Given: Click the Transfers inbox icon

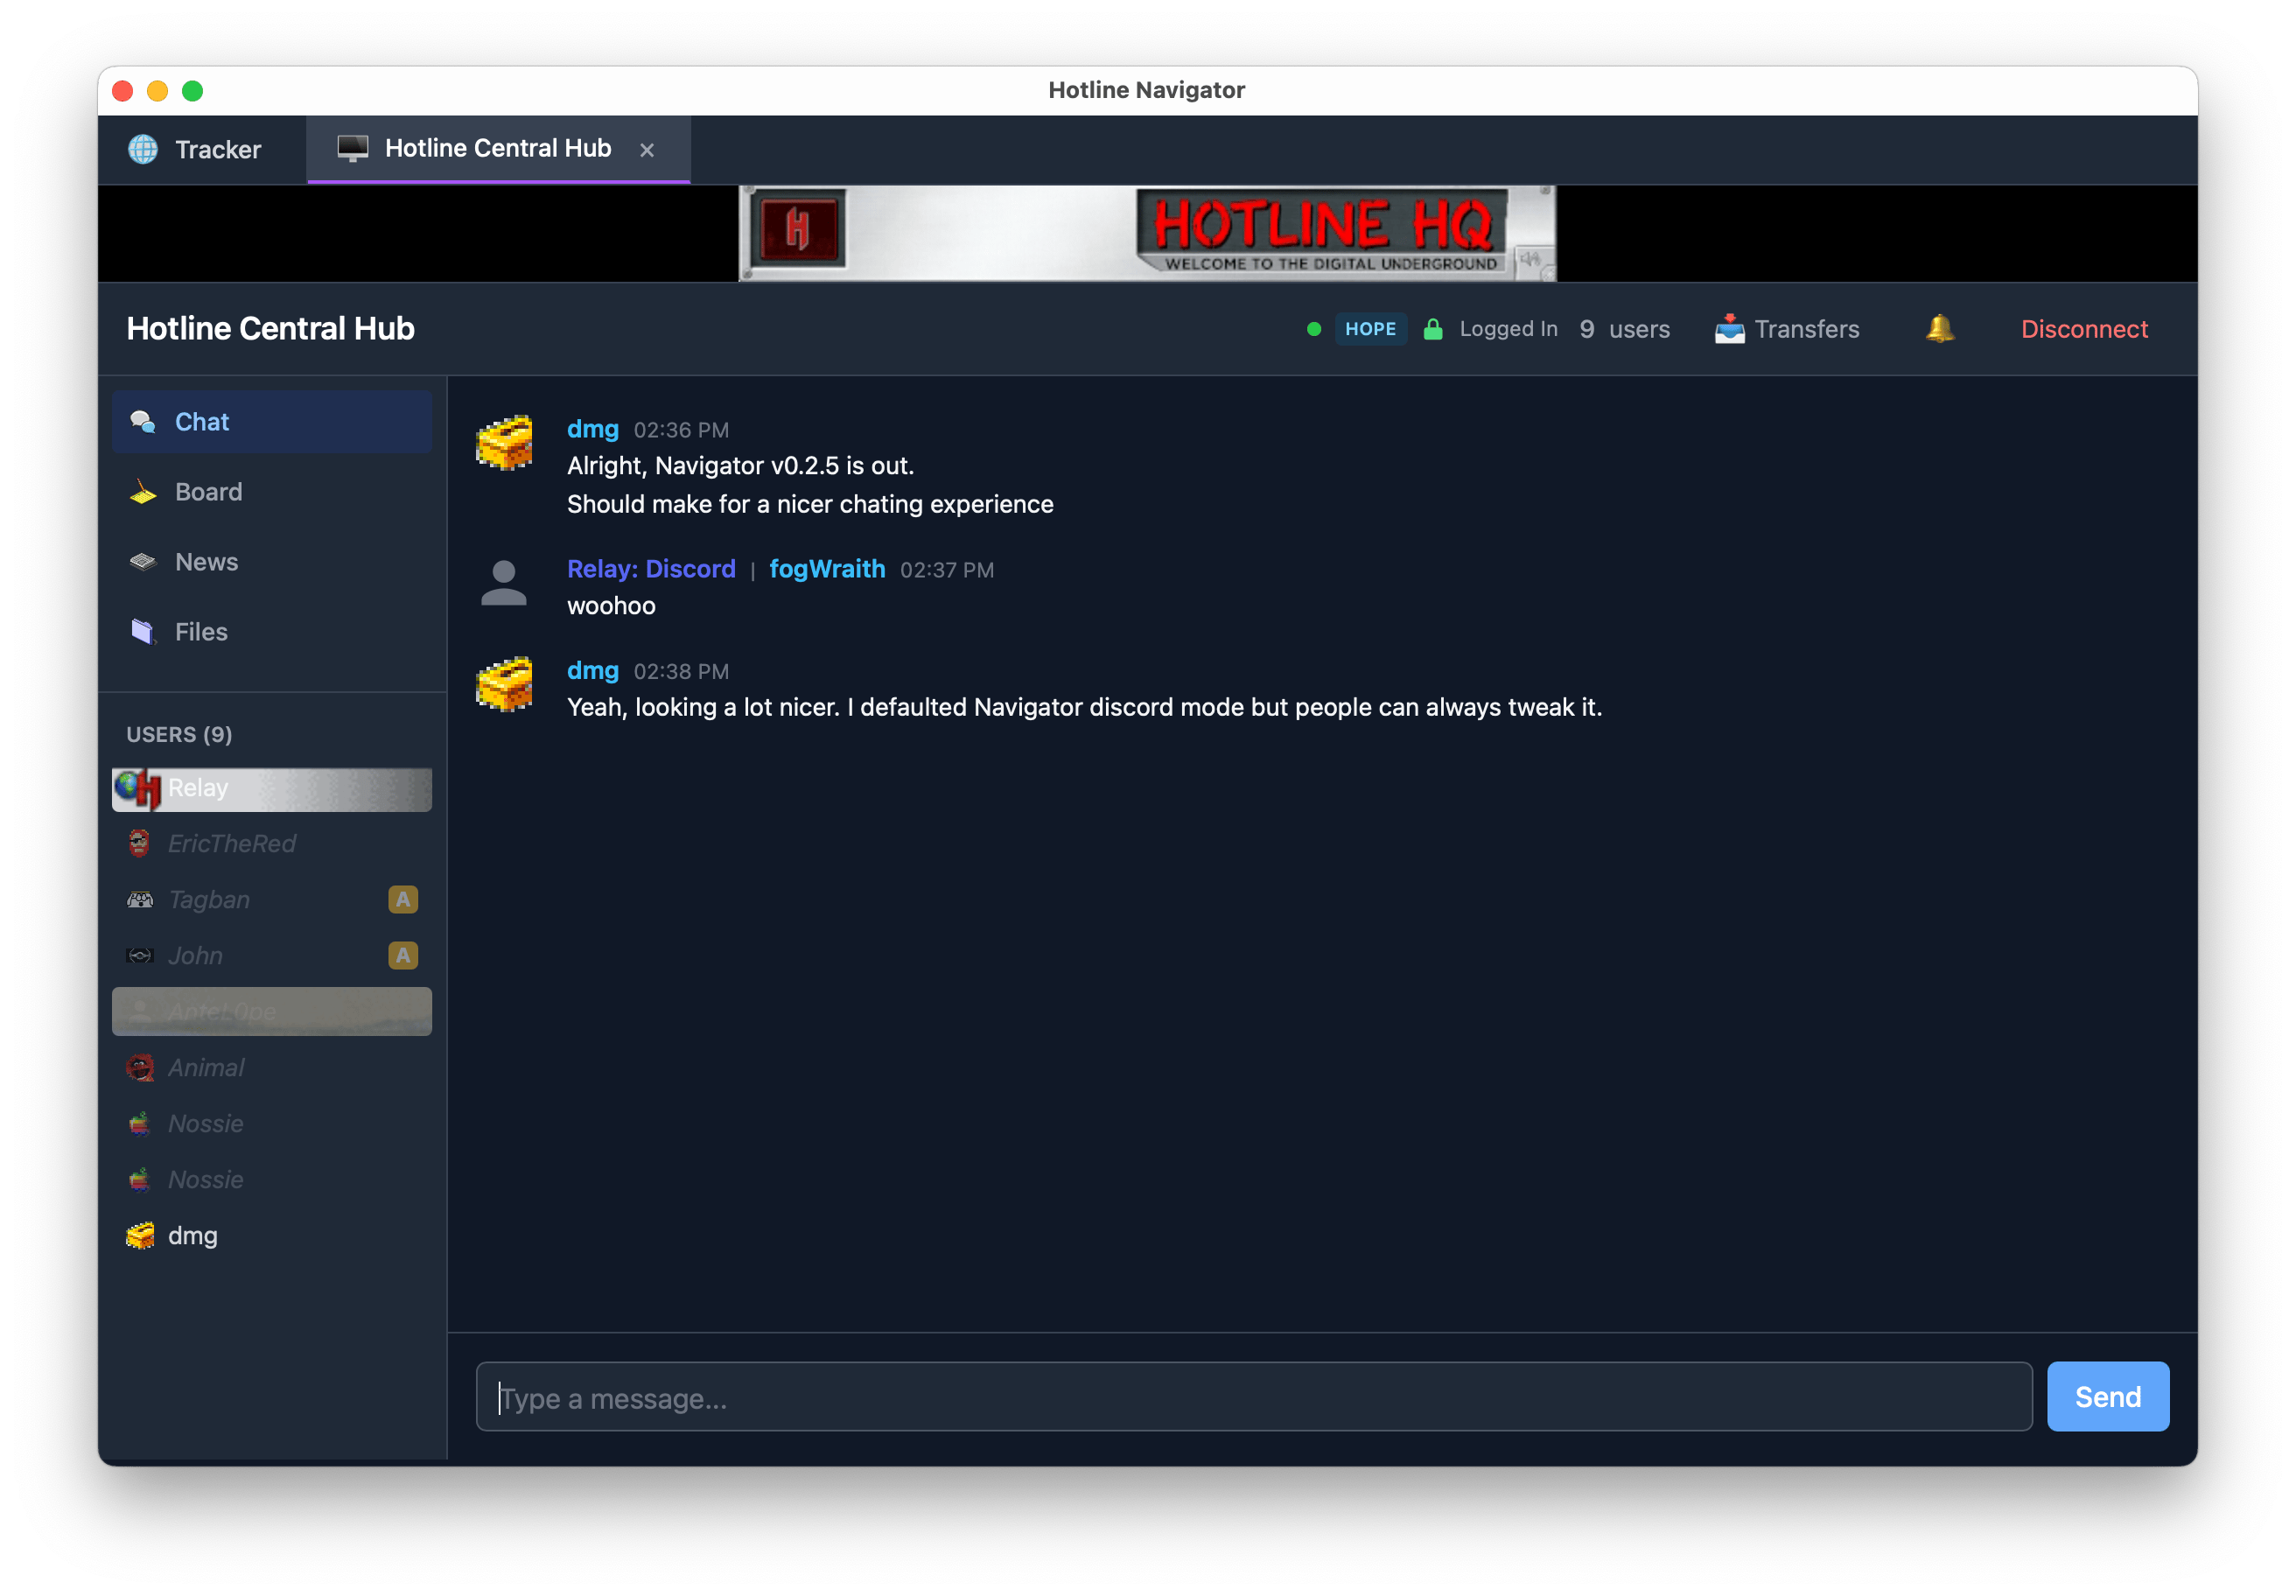Looking at the screenshot, I should (1729, 328).
